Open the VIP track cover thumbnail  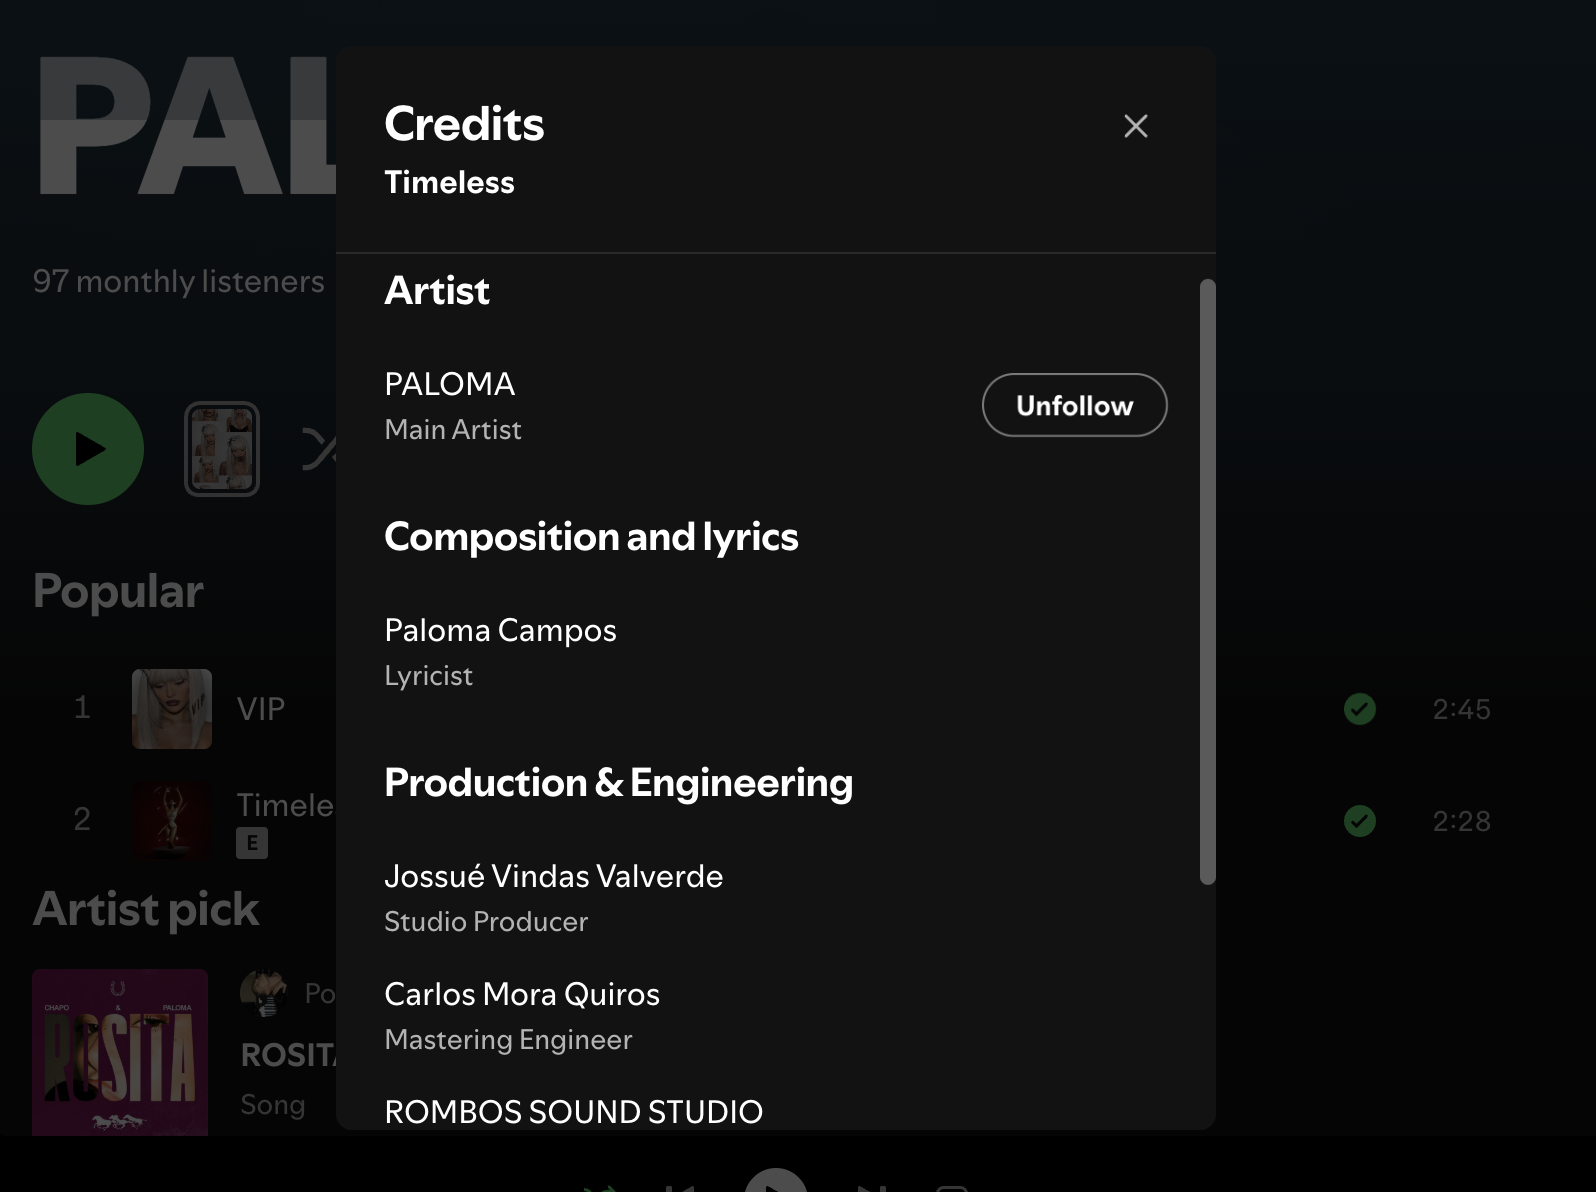point(172,709)
